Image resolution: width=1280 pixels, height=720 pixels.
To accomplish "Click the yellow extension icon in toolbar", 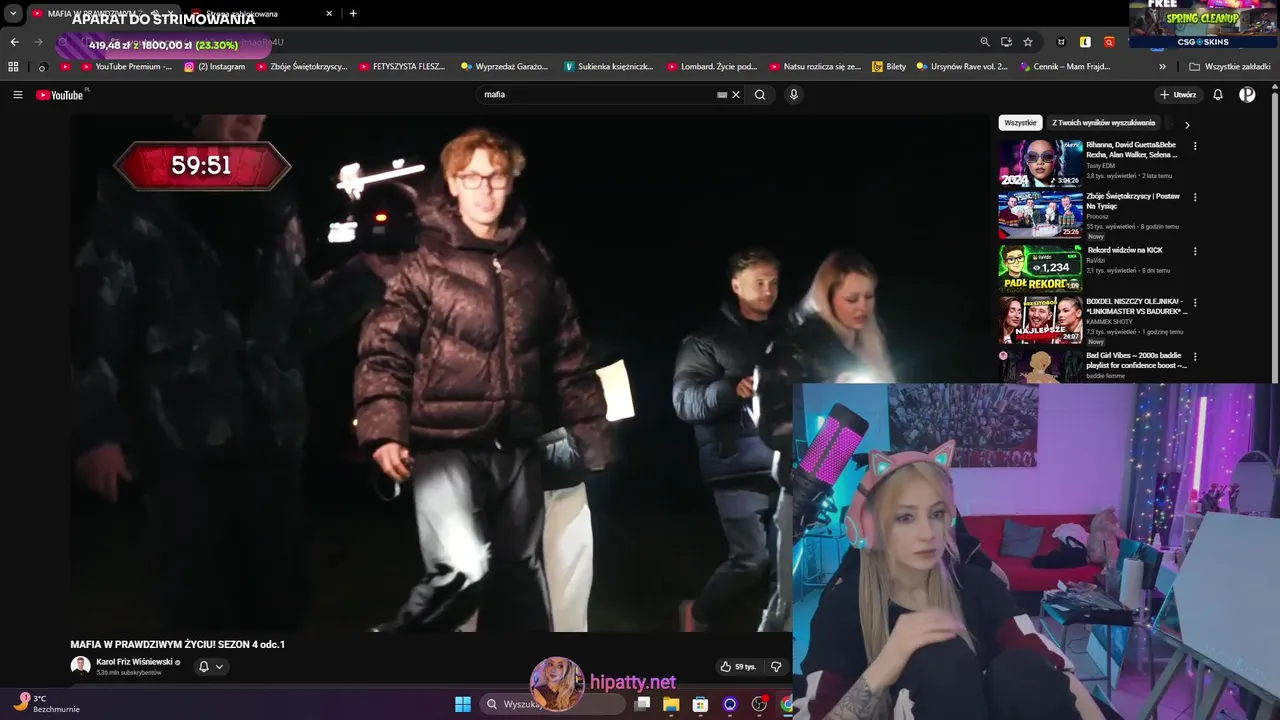I will click(x=1085, y=42).
